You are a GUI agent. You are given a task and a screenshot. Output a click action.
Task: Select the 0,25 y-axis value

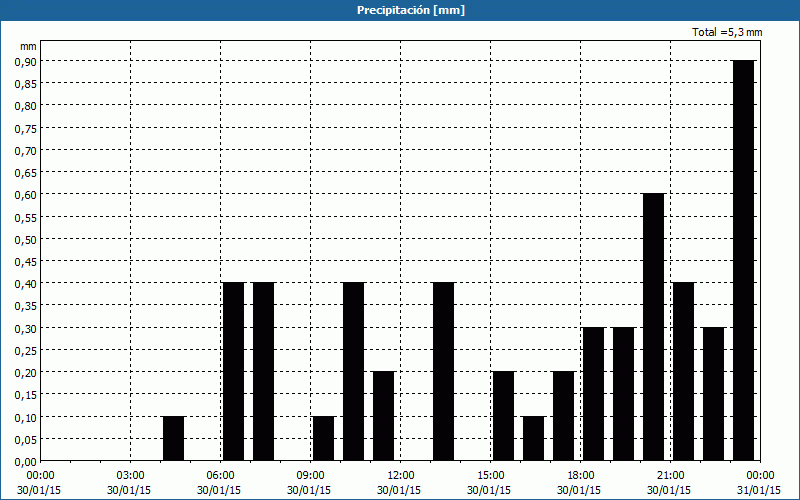(26, 351)
